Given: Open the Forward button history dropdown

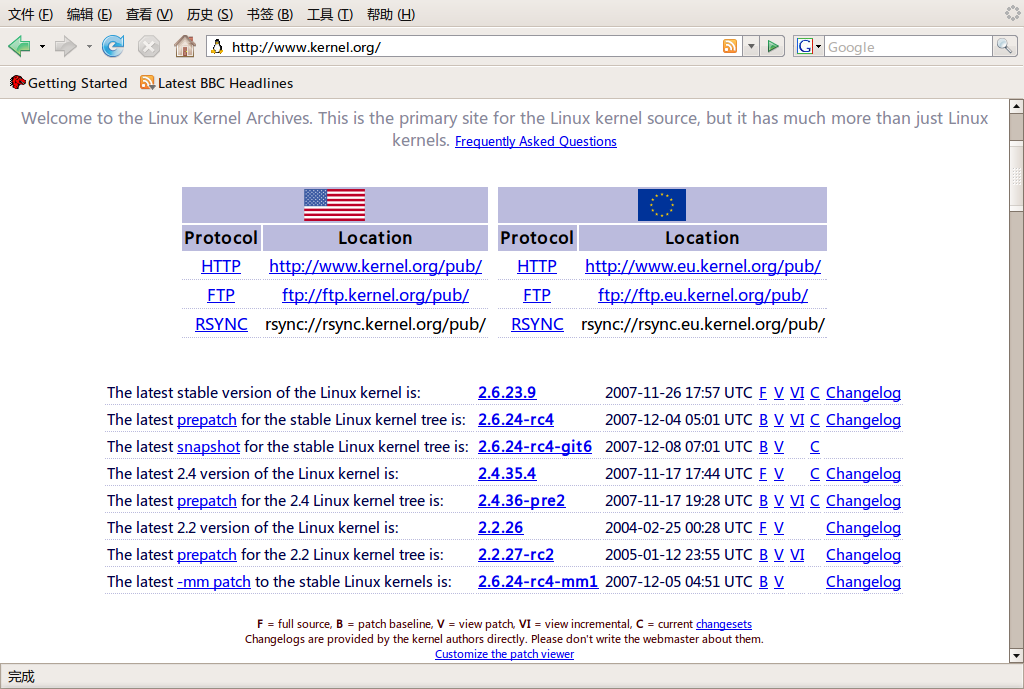Looking at the screenshot, I should coord(89,47).
